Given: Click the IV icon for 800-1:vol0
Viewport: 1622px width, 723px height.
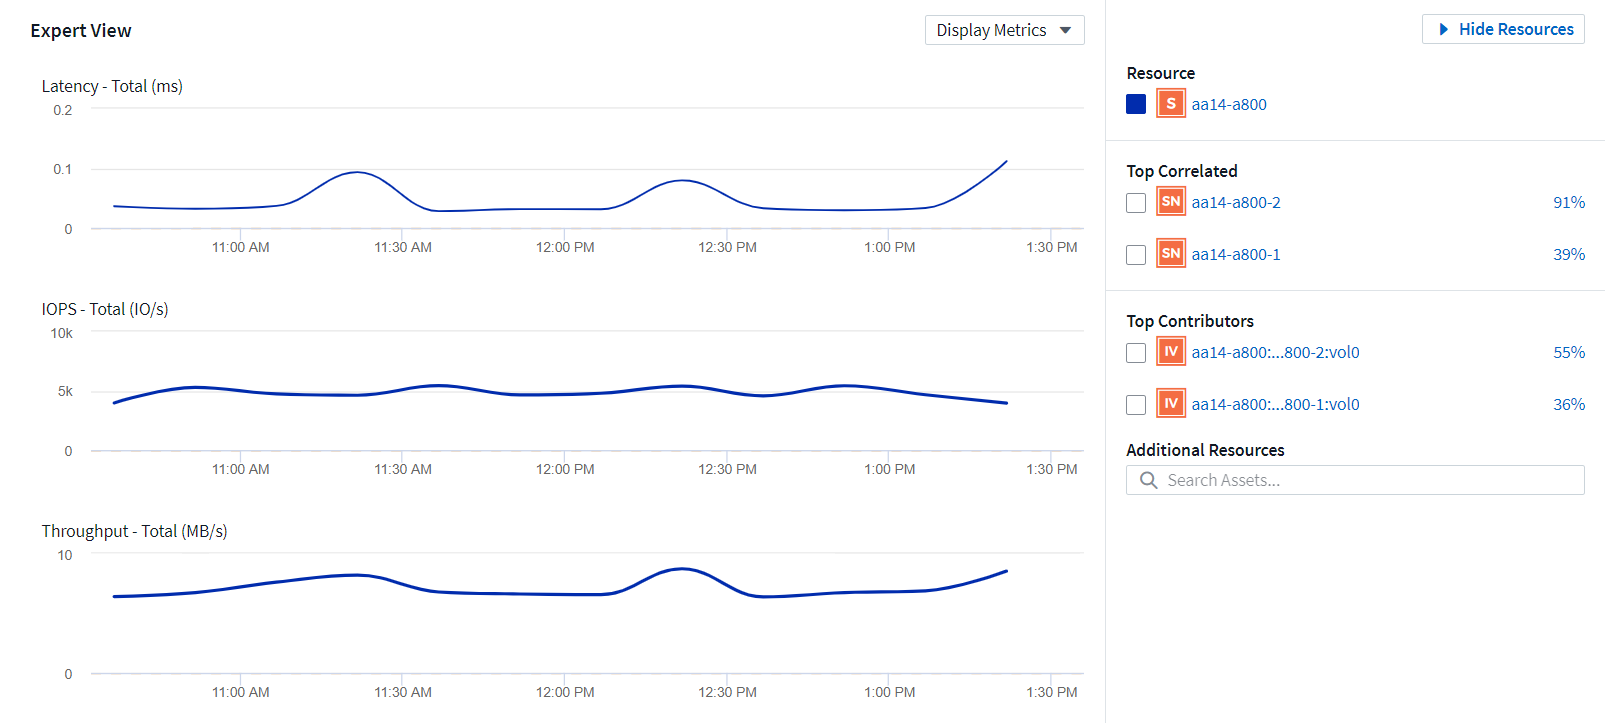Looking at the screenshot, I should (x=1171, y=404).
